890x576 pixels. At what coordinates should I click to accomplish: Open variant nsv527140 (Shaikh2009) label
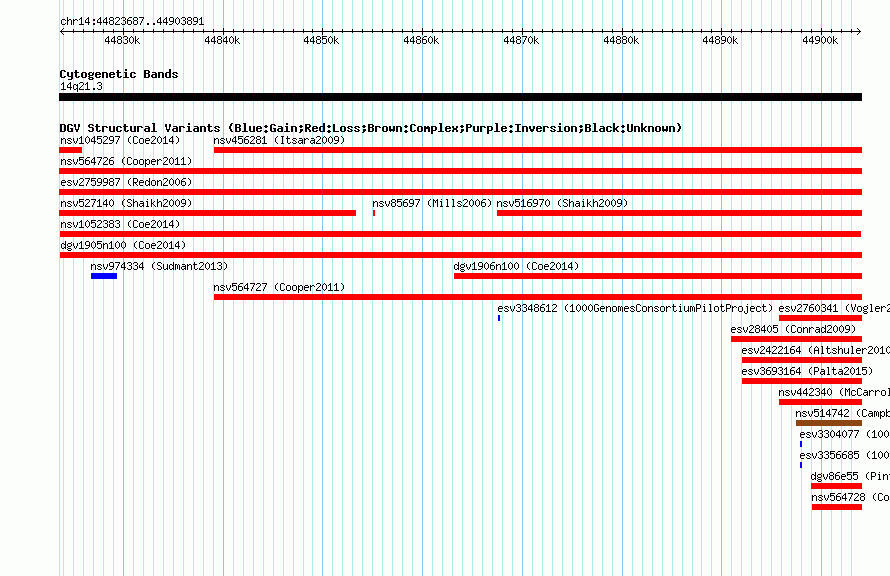(126, 203)
